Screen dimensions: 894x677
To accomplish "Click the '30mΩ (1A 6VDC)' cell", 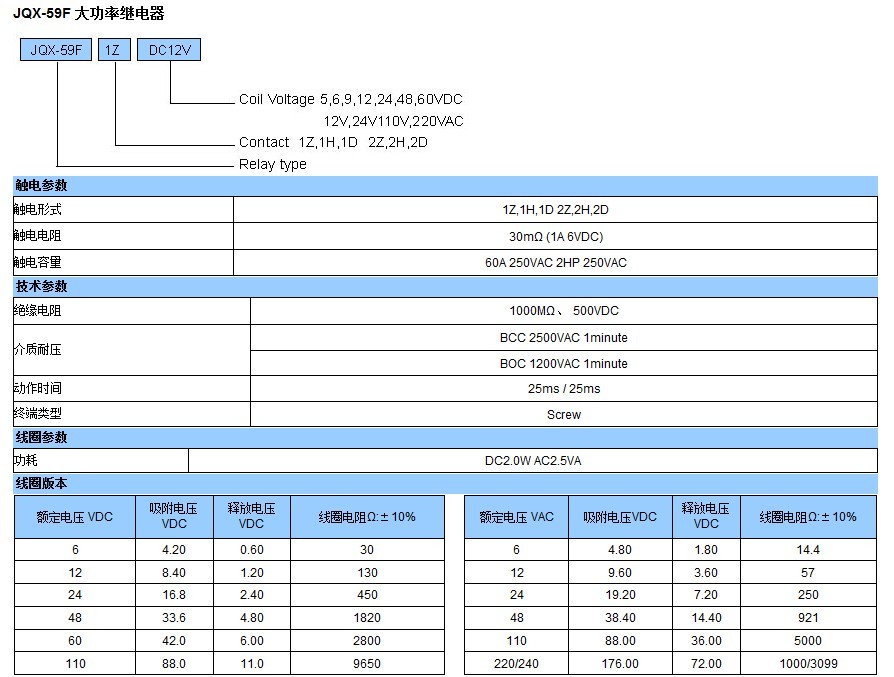I will [555, 236].
